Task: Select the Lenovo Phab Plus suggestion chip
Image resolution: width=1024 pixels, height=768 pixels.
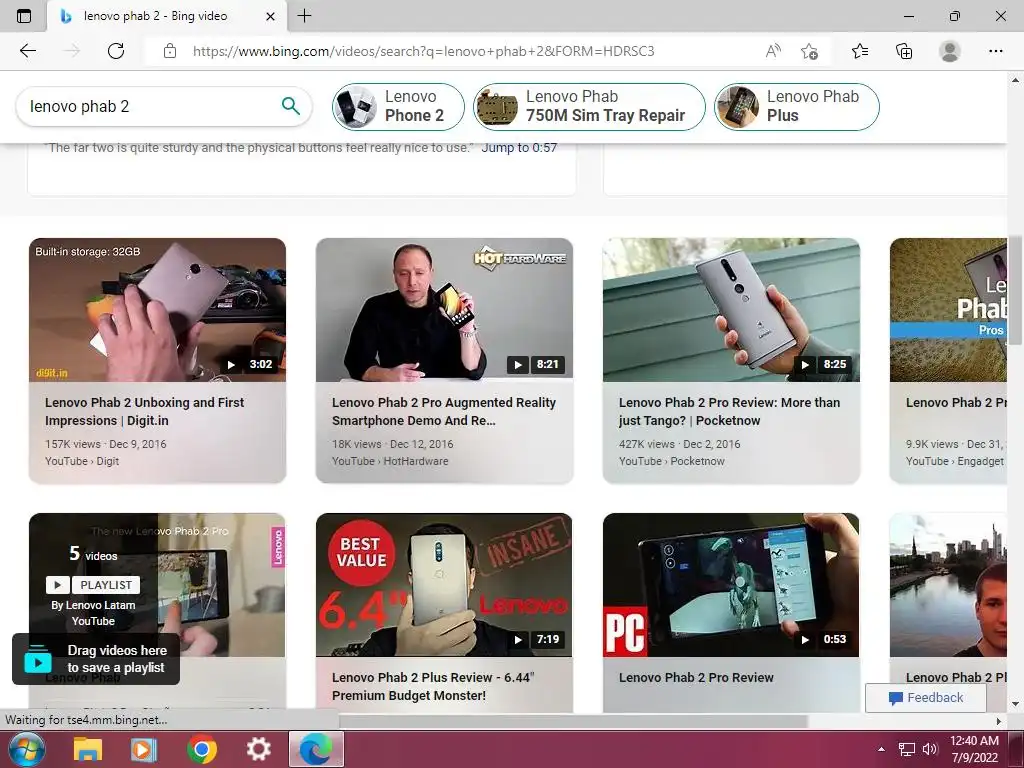Action: 797,106
